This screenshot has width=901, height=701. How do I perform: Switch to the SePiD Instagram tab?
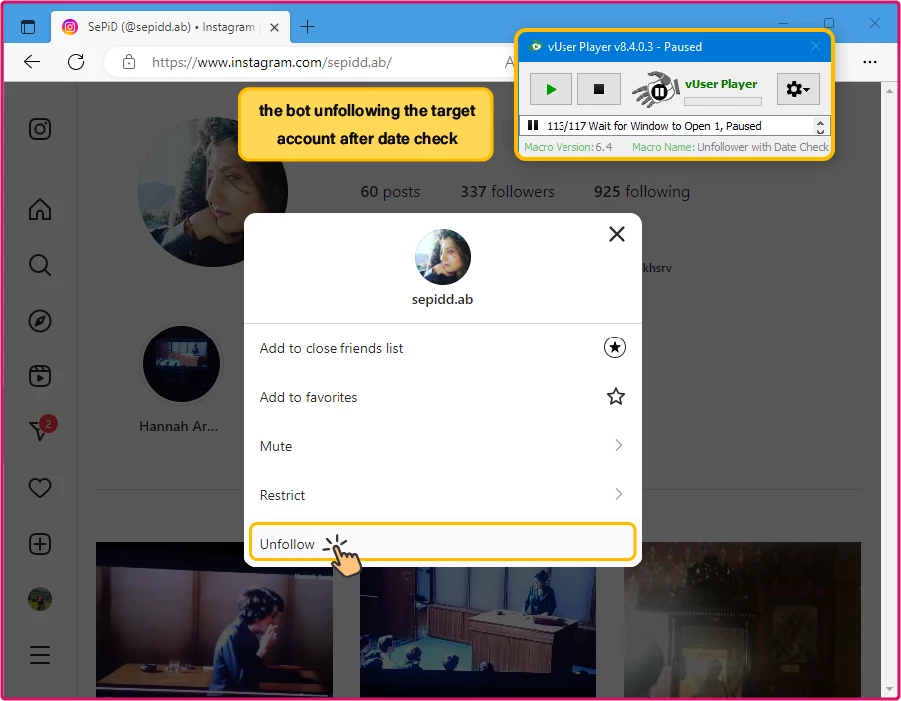(171, 27)
